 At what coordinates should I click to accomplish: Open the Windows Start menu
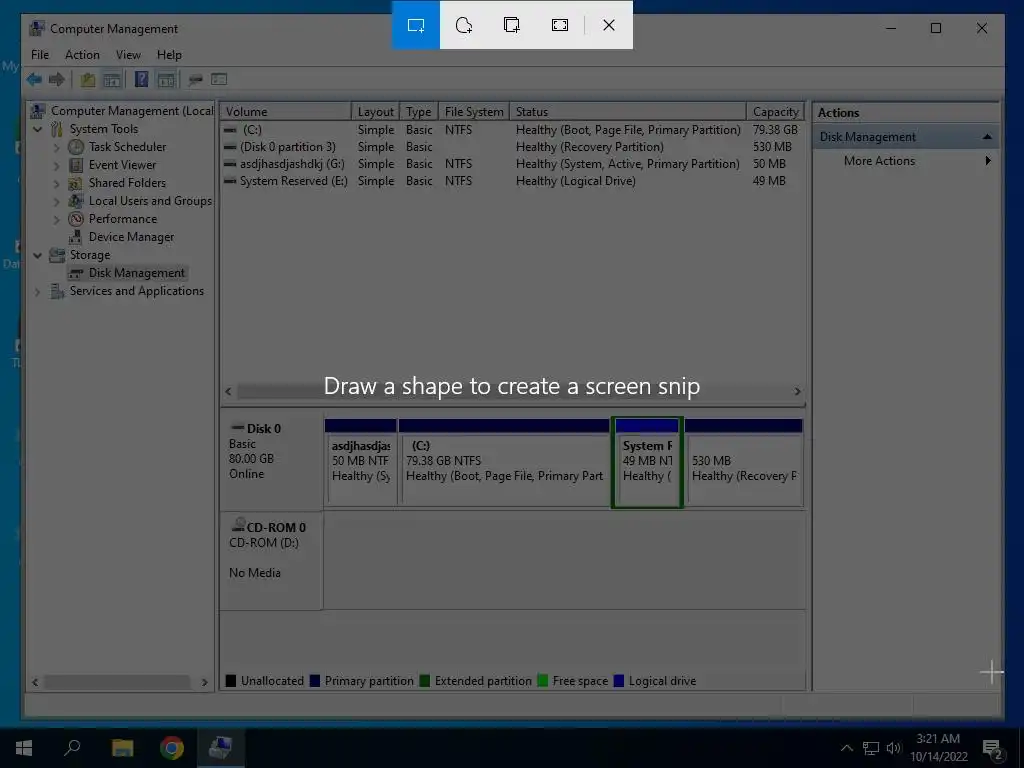(x=24, y=748)
